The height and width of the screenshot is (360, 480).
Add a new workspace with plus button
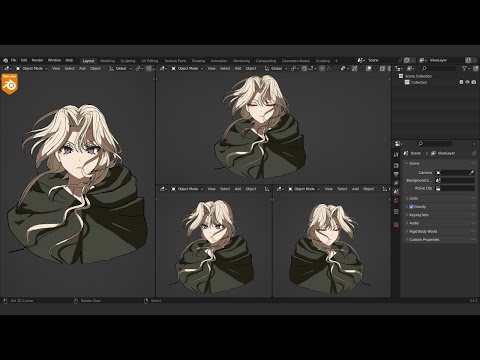tap(336, 61)
